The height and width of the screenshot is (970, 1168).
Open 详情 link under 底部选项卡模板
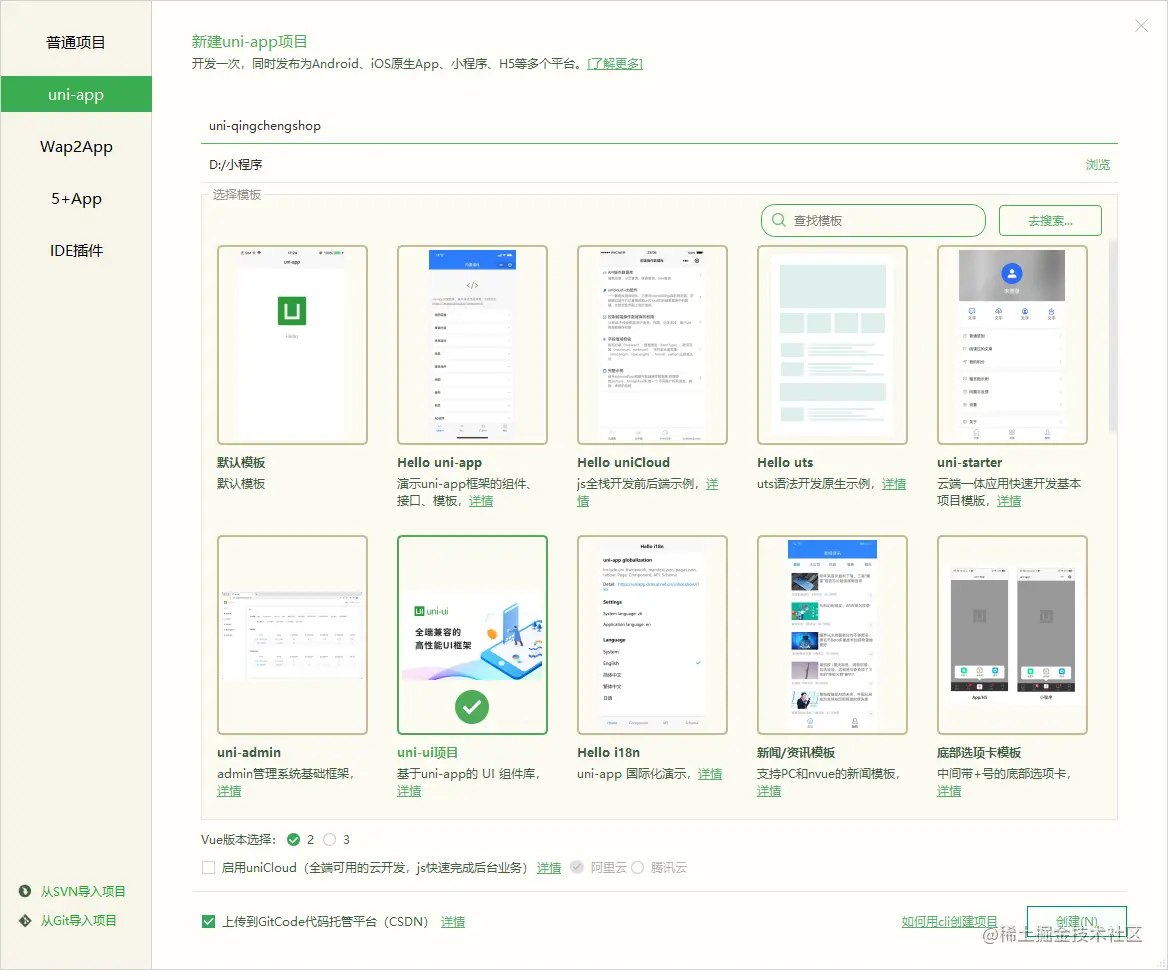949,790
